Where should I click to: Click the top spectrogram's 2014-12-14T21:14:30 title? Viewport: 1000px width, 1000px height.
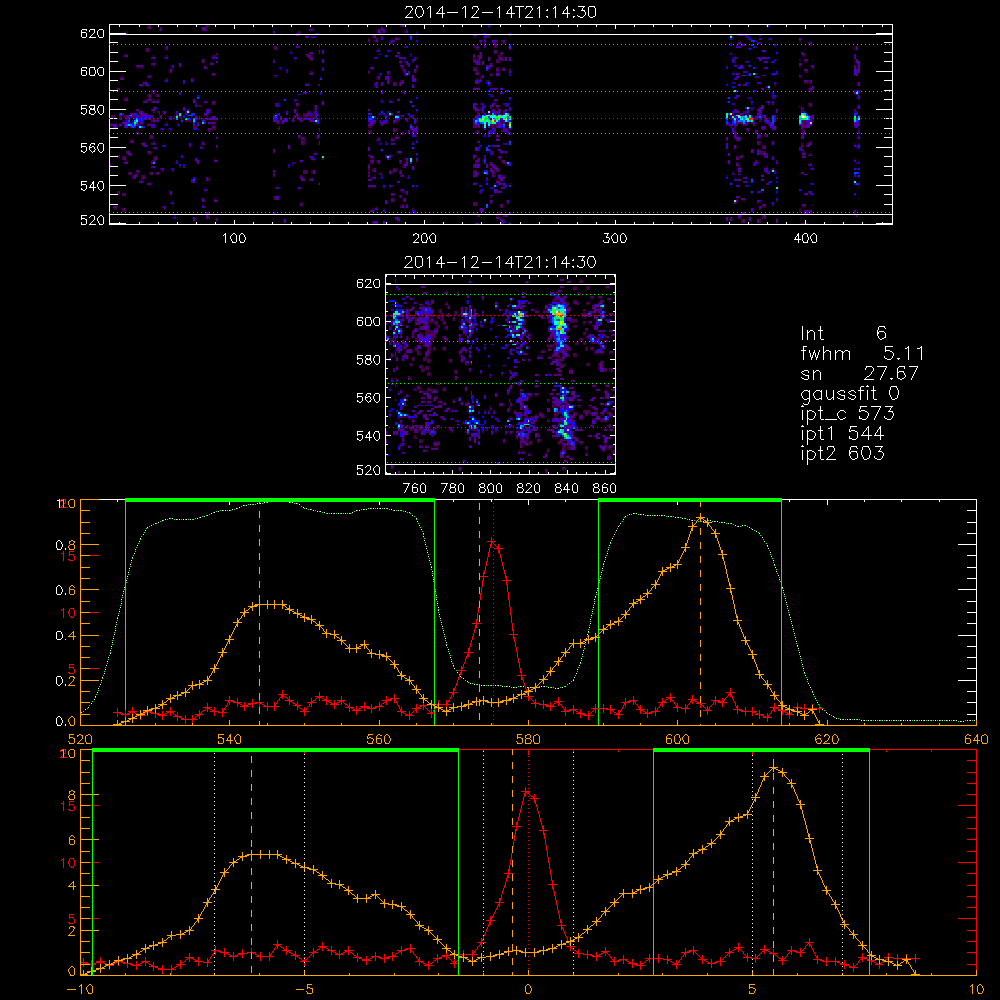point(501,11)
